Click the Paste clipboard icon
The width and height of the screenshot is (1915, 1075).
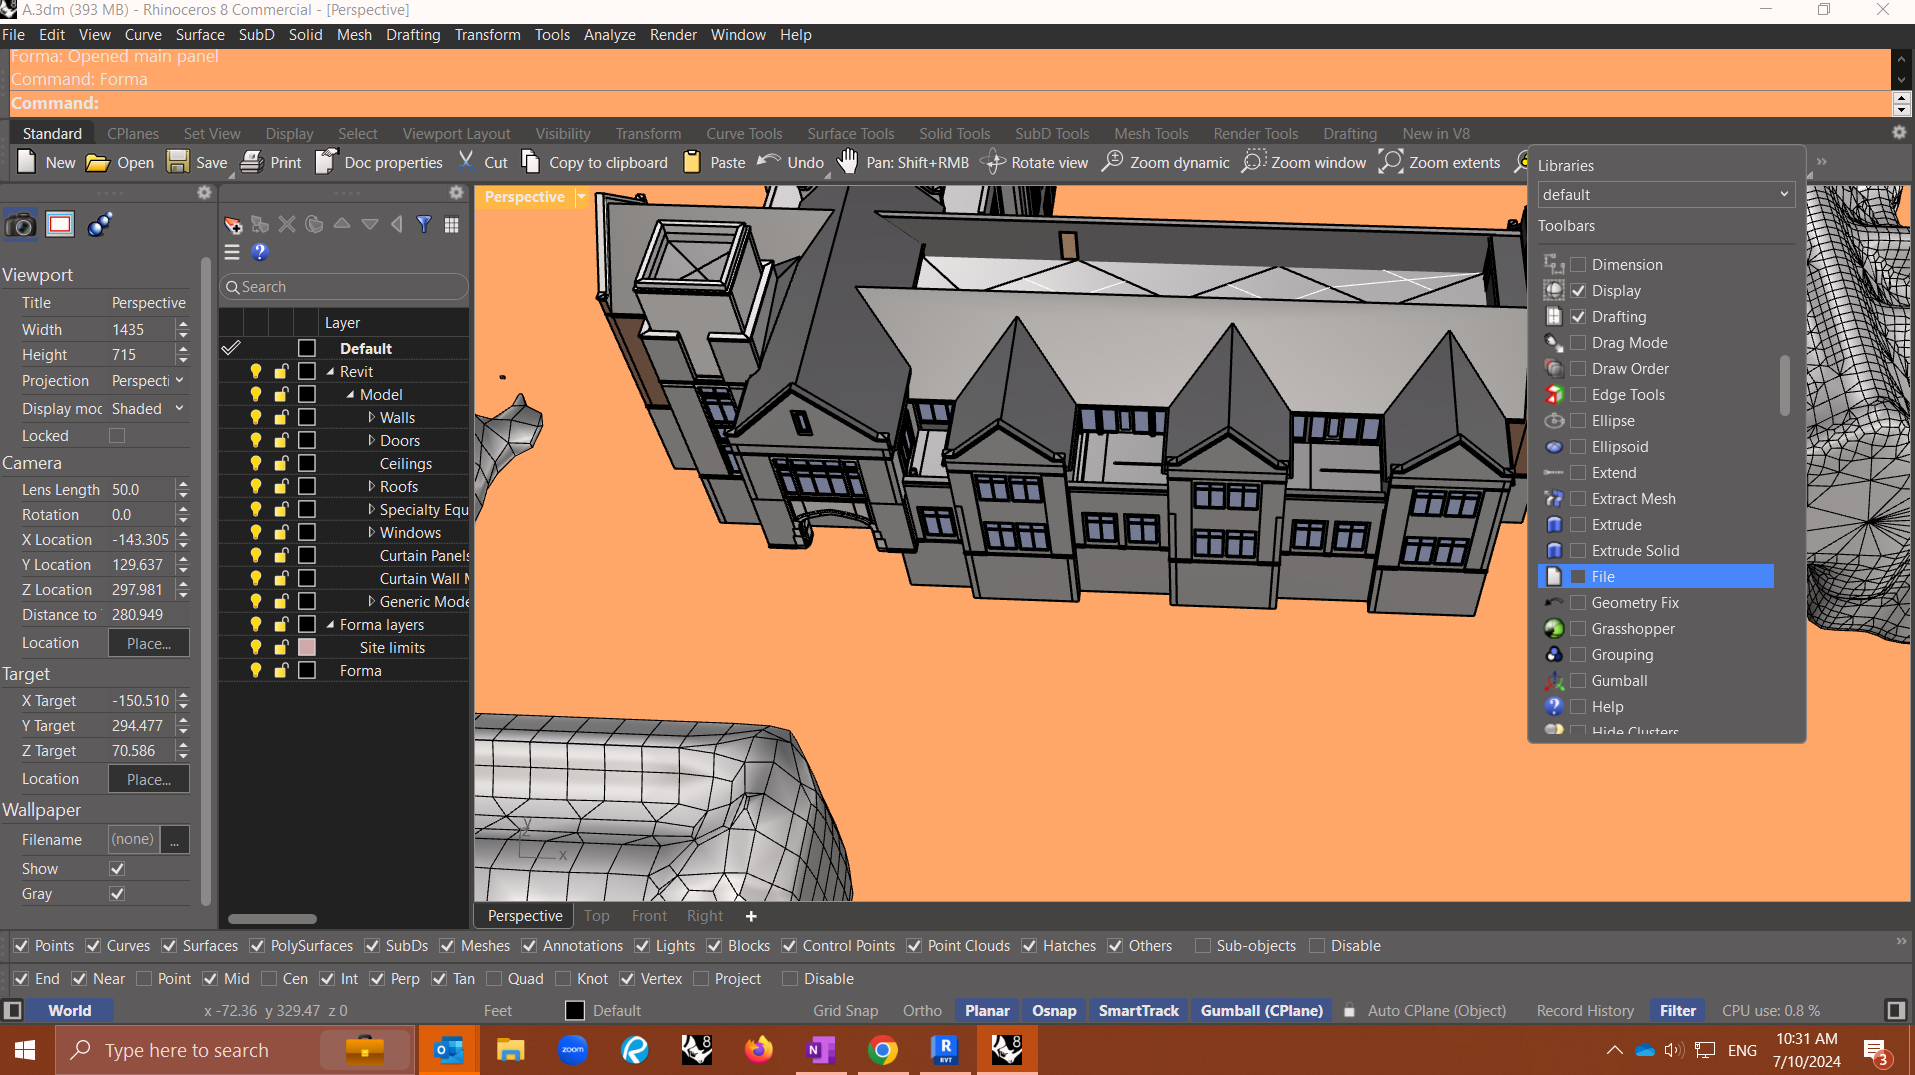pyautogui.click(x=692, y=162)
